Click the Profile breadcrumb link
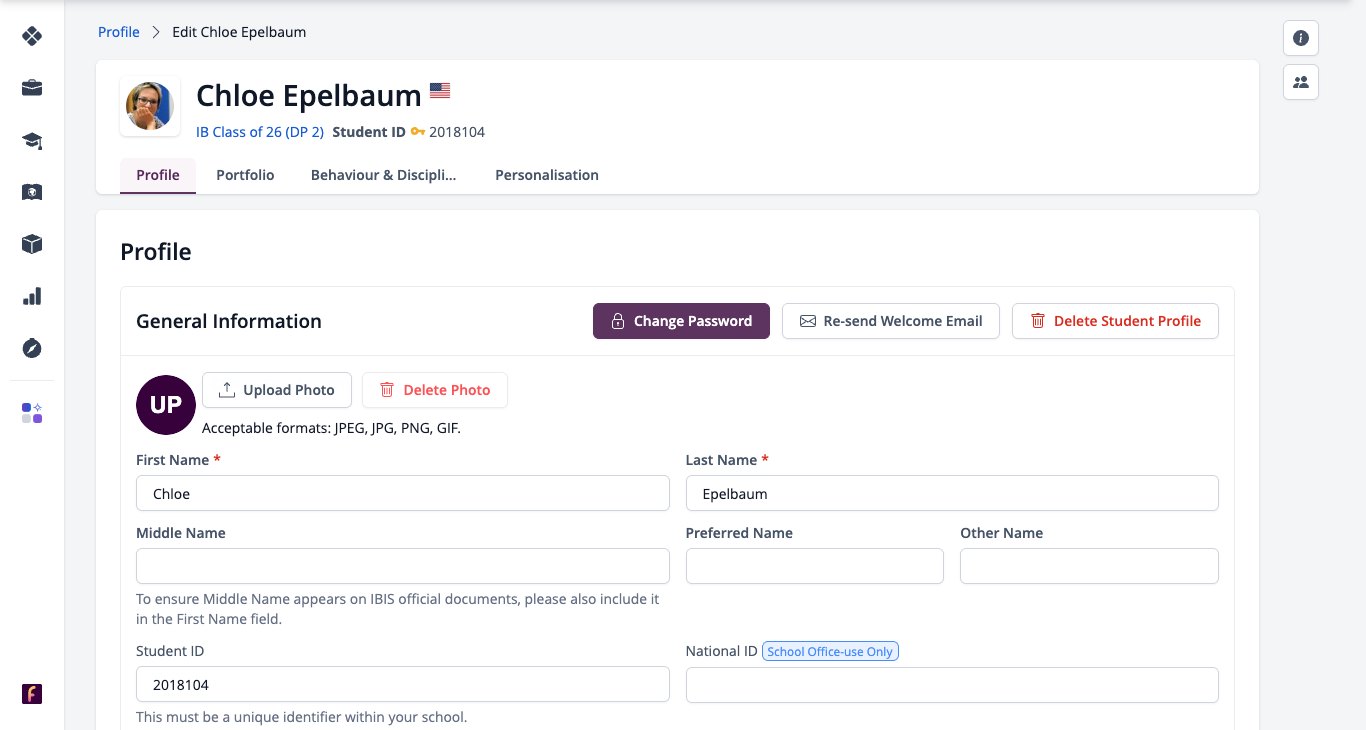 coord(119,32)
